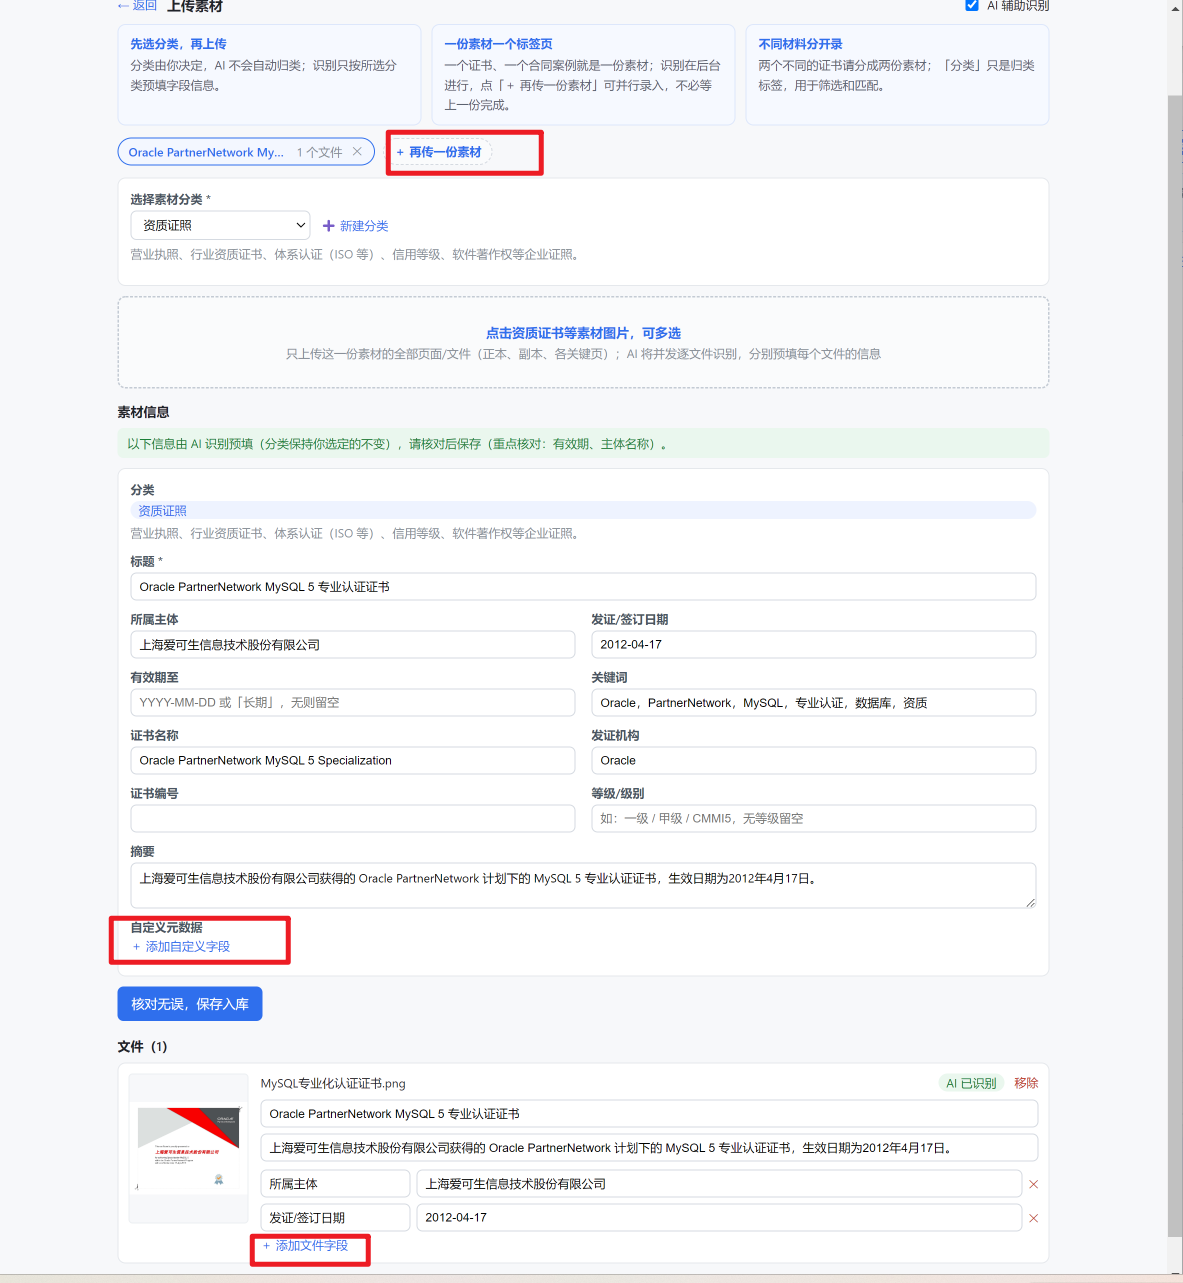Click the 关键词 input field

813,703
